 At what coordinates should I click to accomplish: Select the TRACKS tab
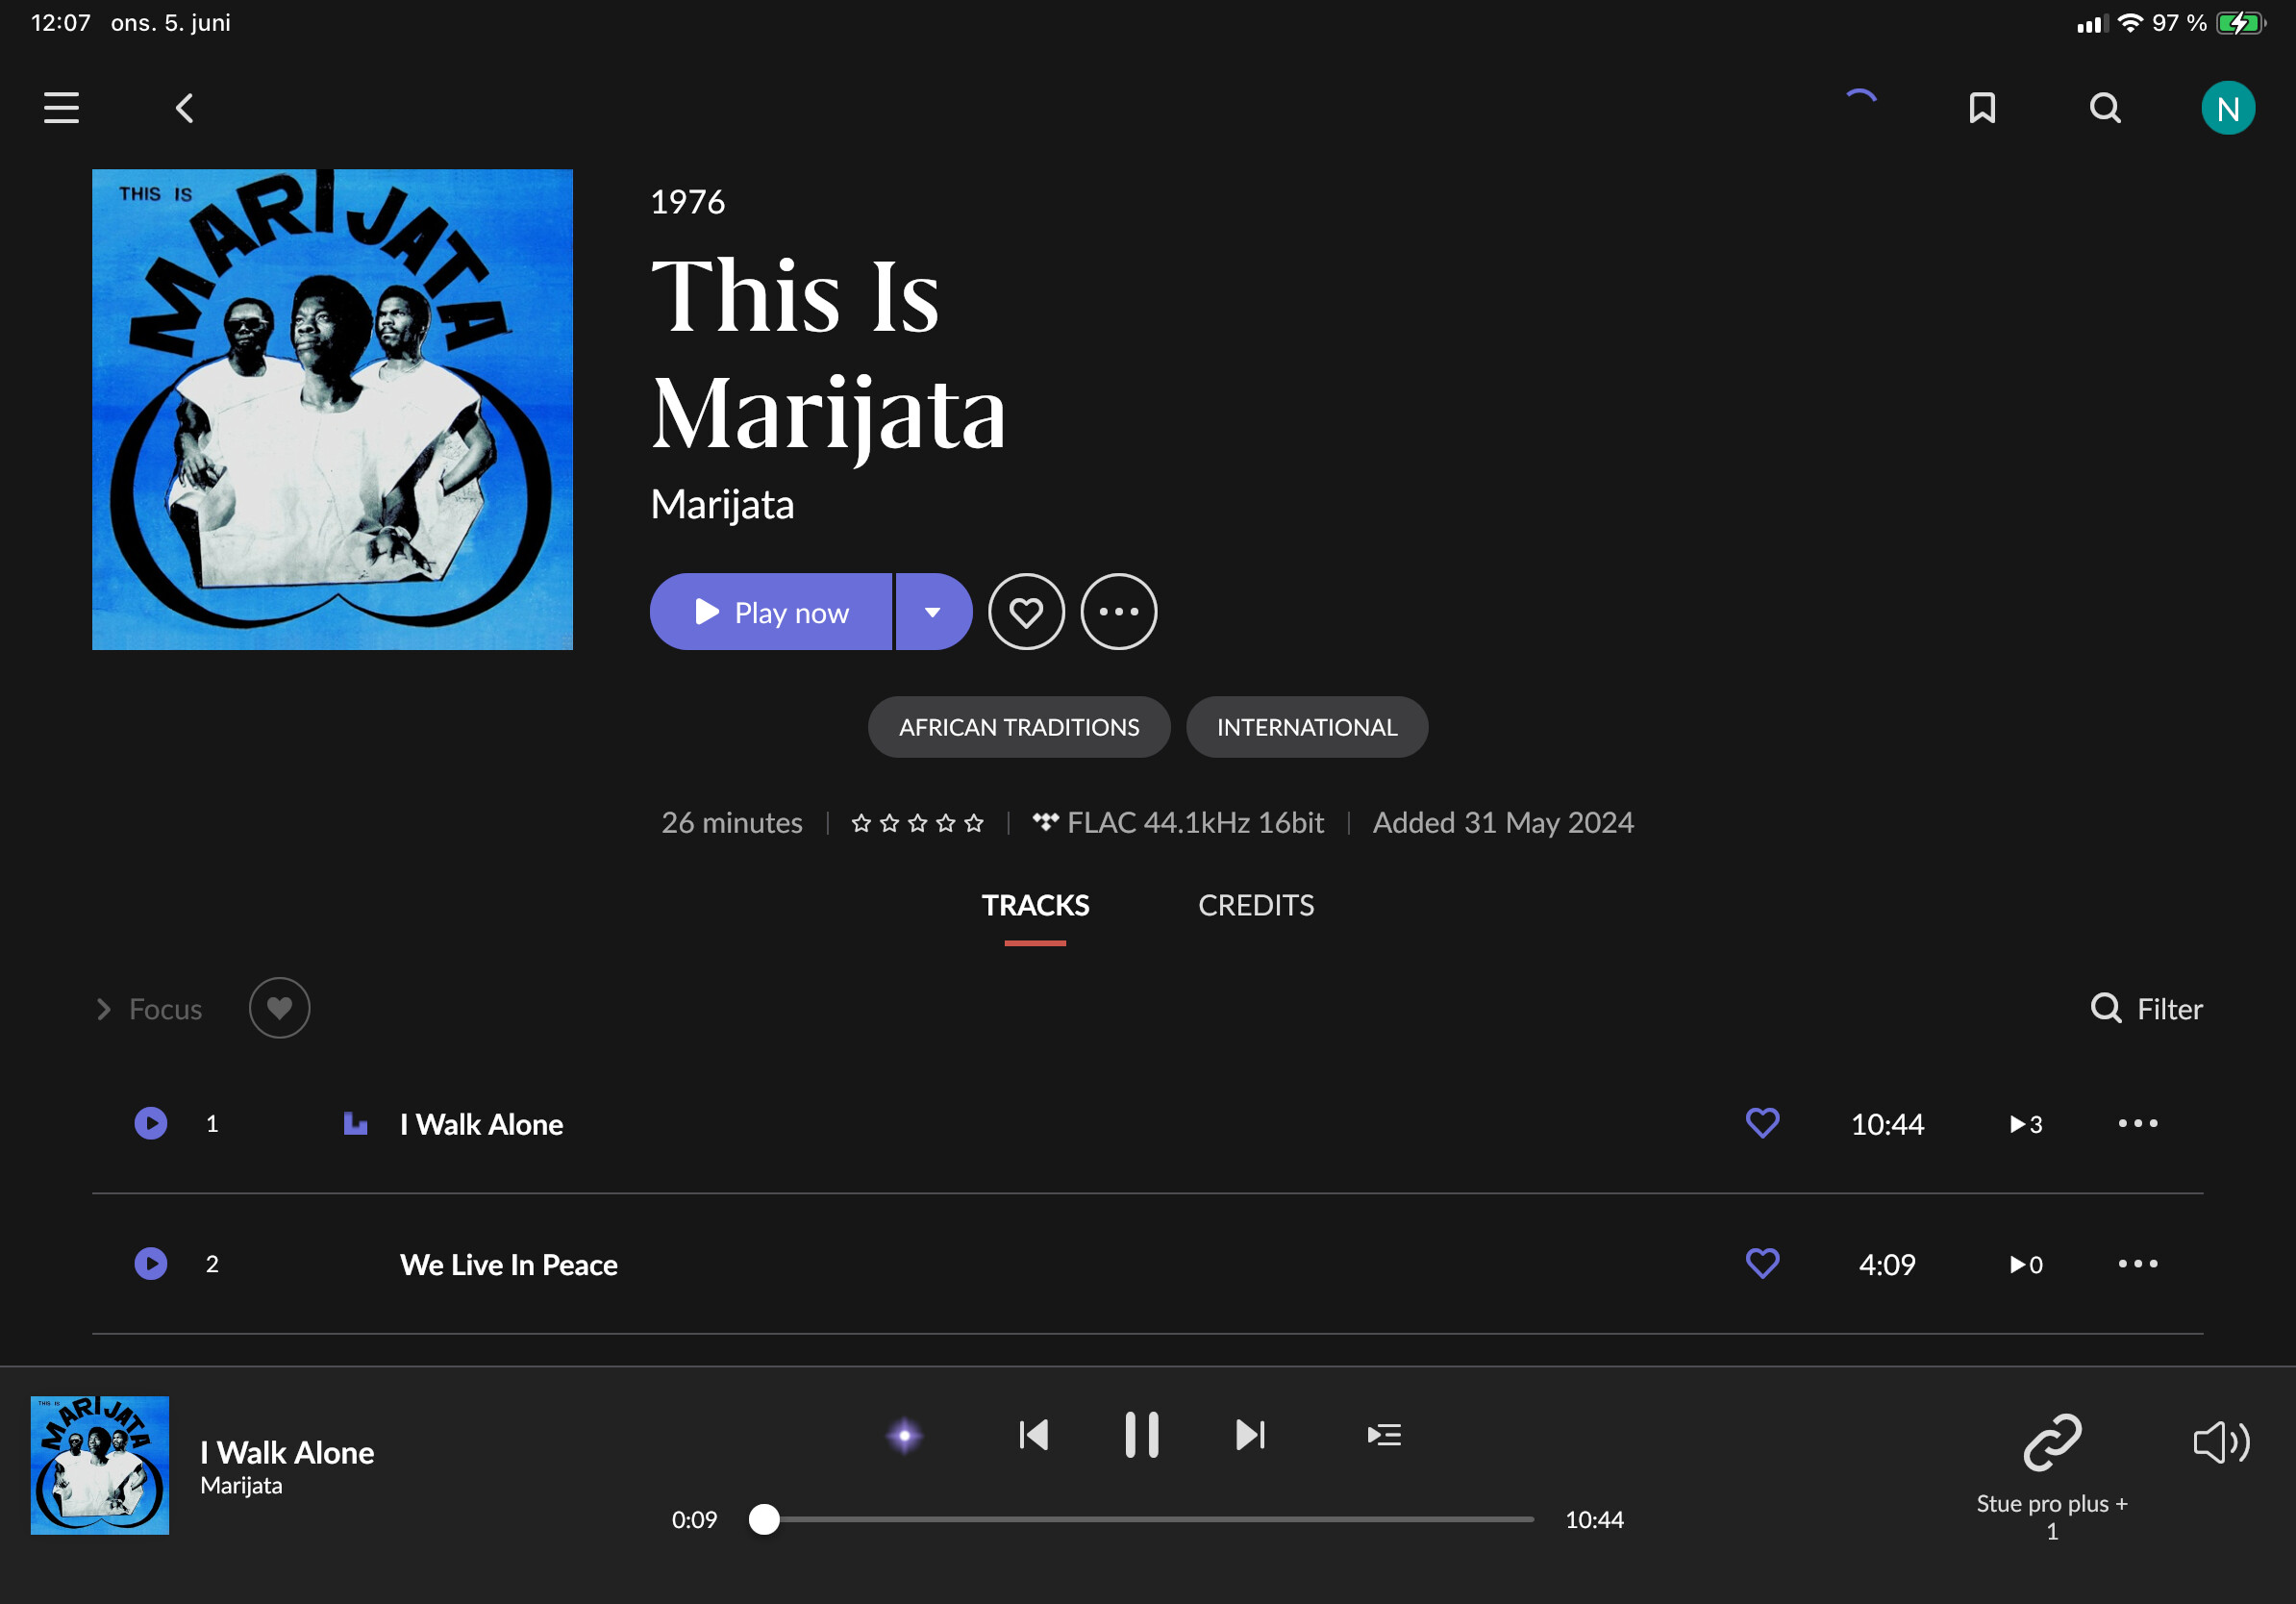coord(1035,905)
